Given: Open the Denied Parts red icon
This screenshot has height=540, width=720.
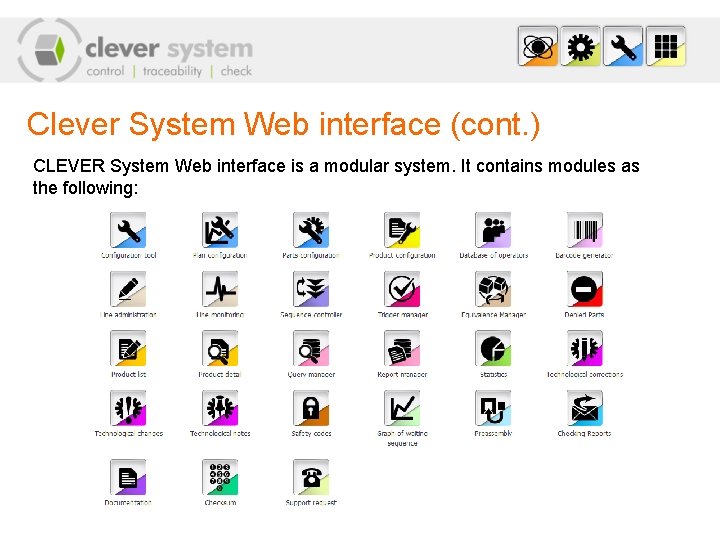Looking at the screenshot, I should tap(585, 289).
